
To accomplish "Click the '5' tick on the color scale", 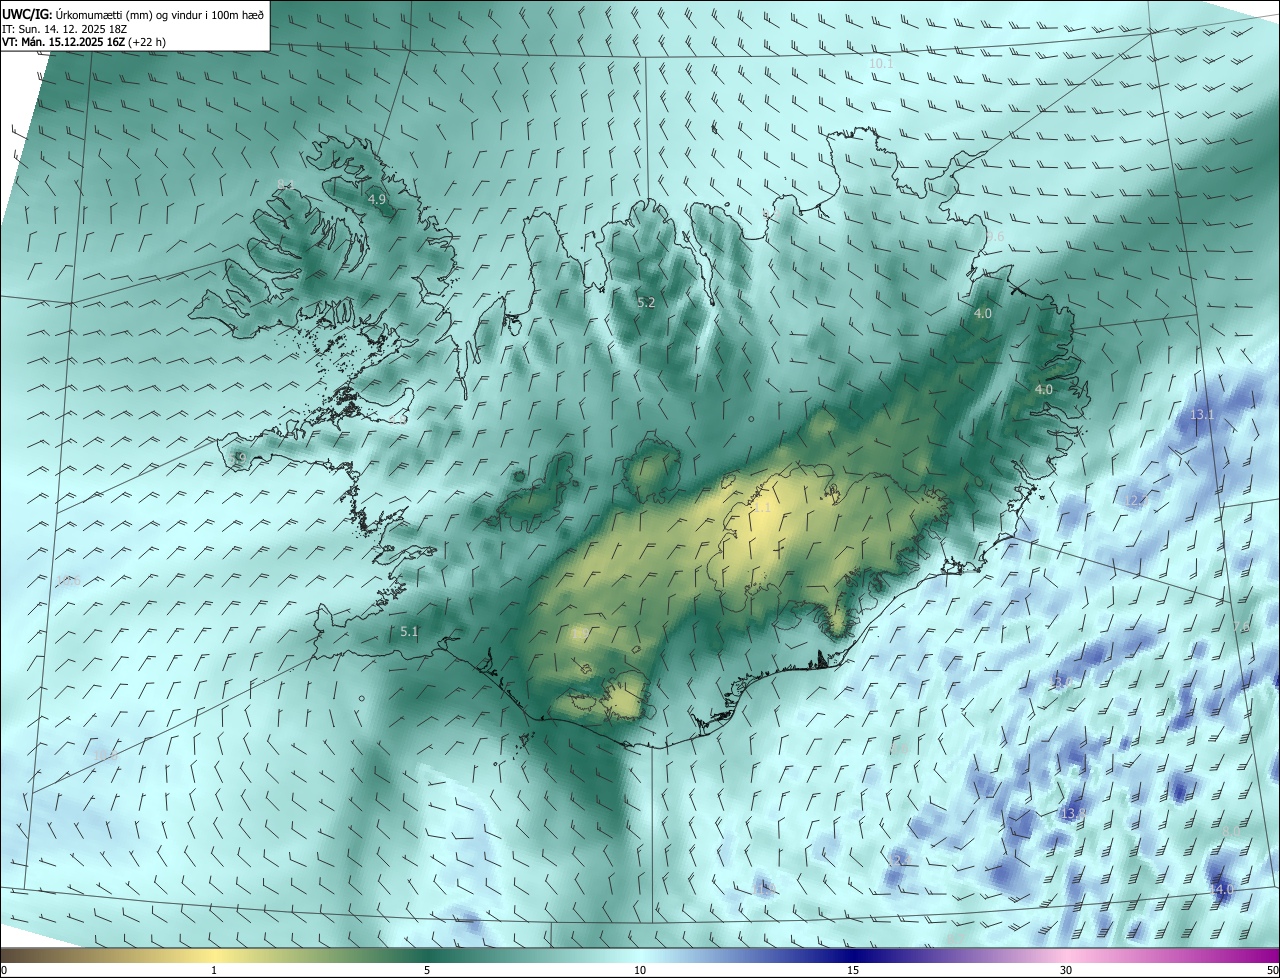I will coord(427,970).
